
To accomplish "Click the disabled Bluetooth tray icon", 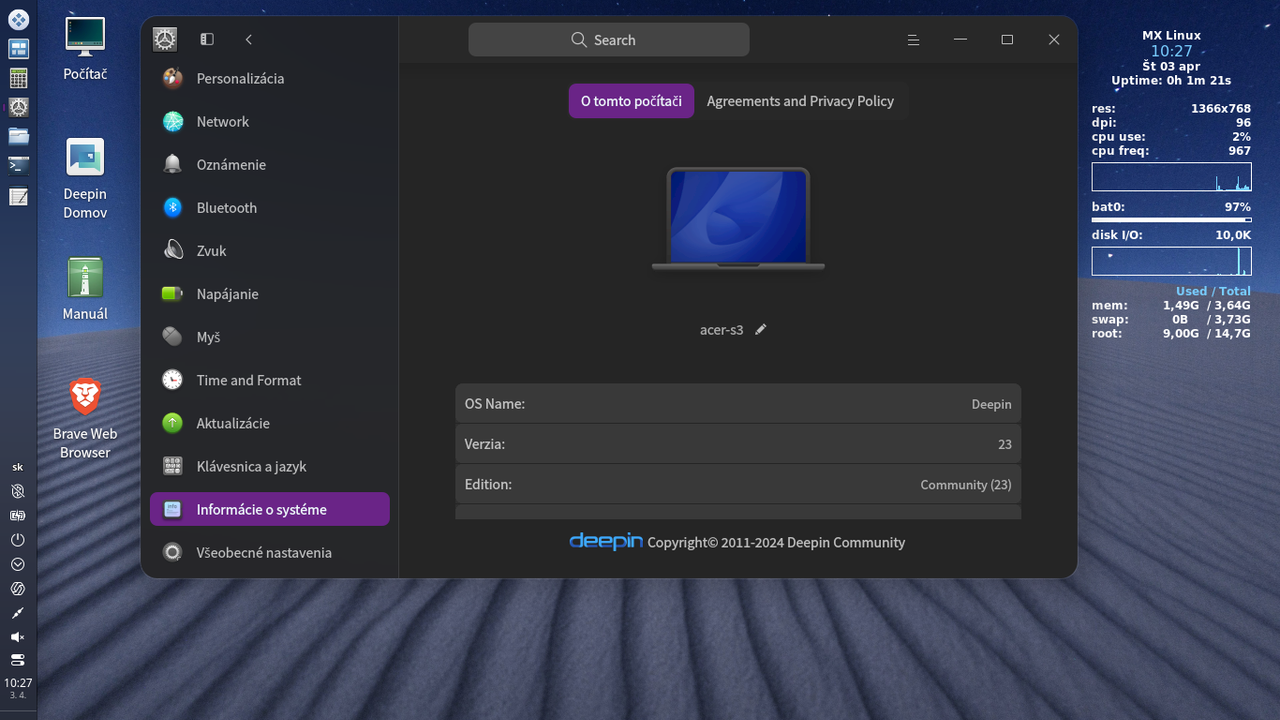I will point(18,491).
